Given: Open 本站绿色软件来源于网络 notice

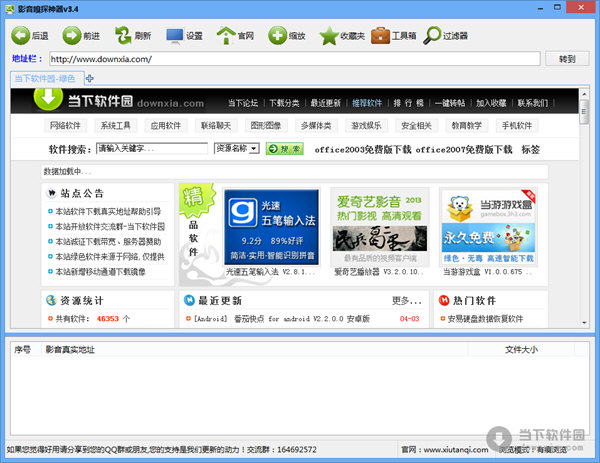Looking at the screenshot, I should pos(110,256).
